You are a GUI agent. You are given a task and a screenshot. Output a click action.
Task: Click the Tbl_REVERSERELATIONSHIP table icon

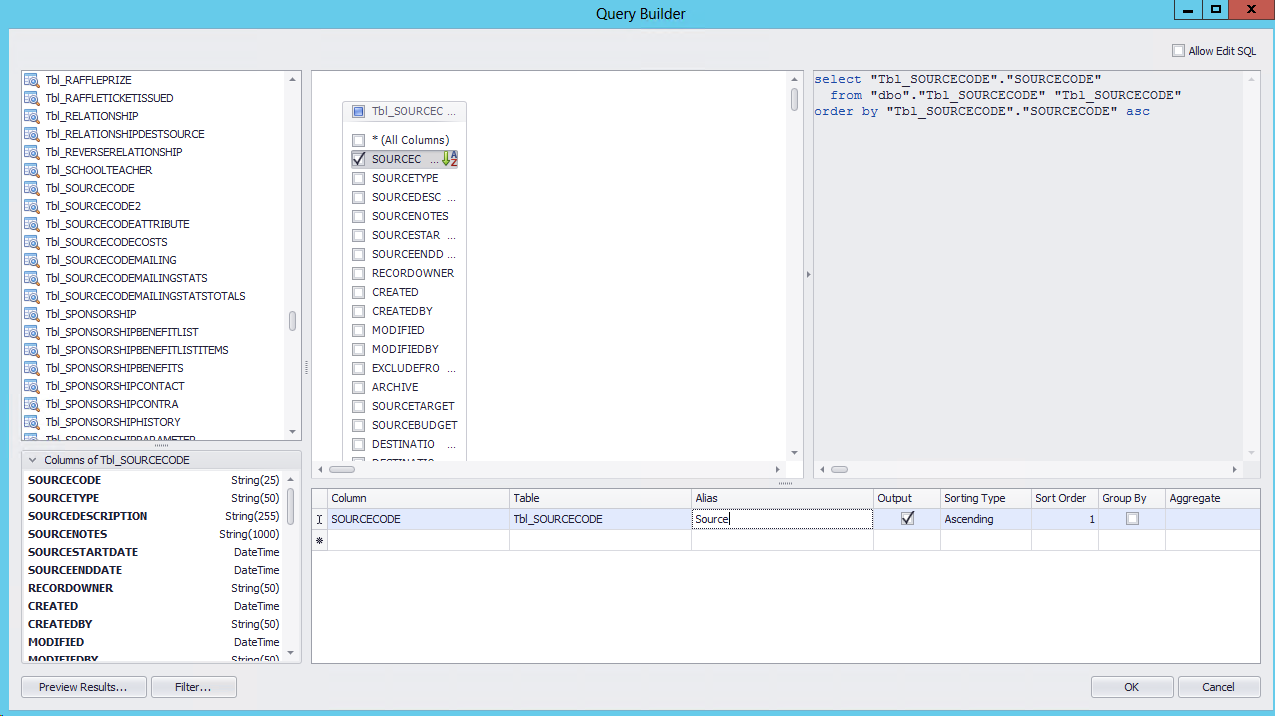point(31,152)
